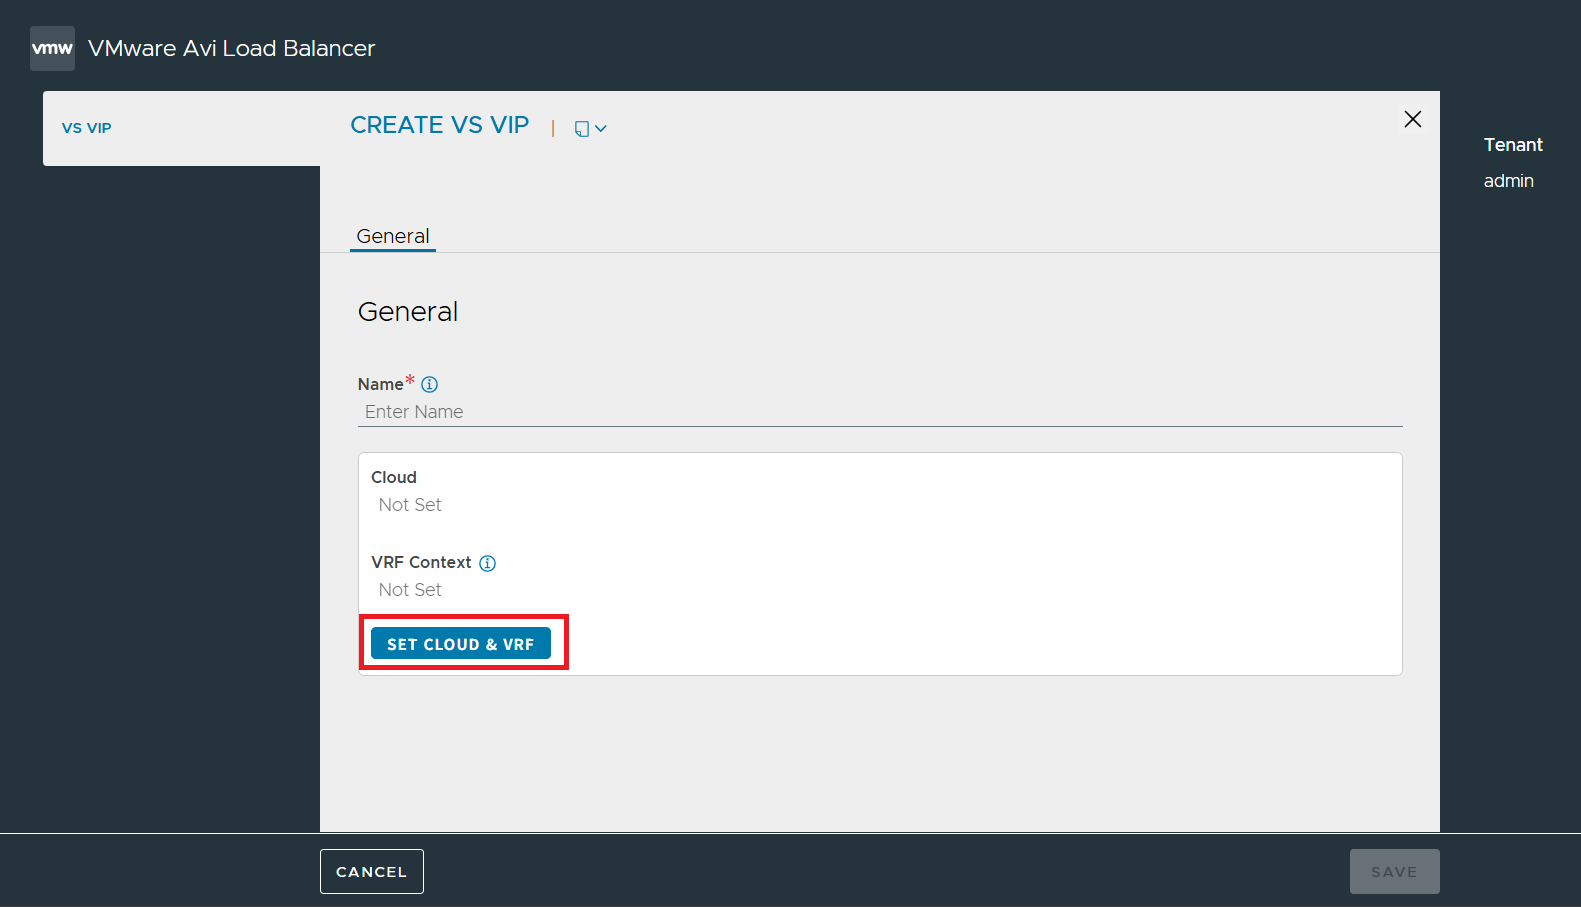Select the General tab

[393, 236]
